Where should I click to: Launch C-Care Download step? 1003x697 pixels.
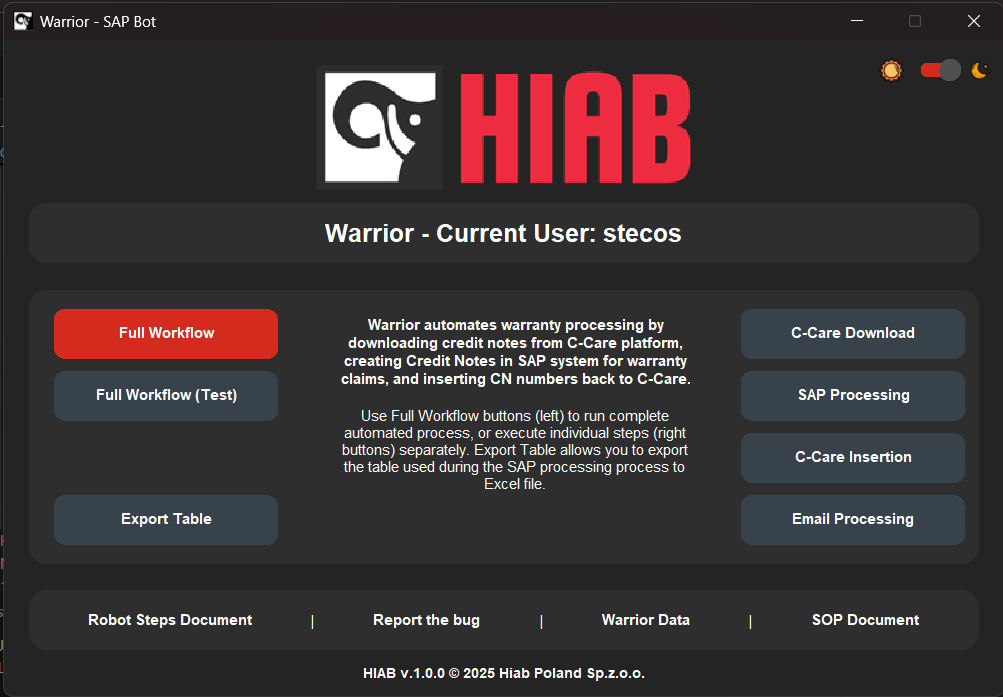[x=853, y=334]
